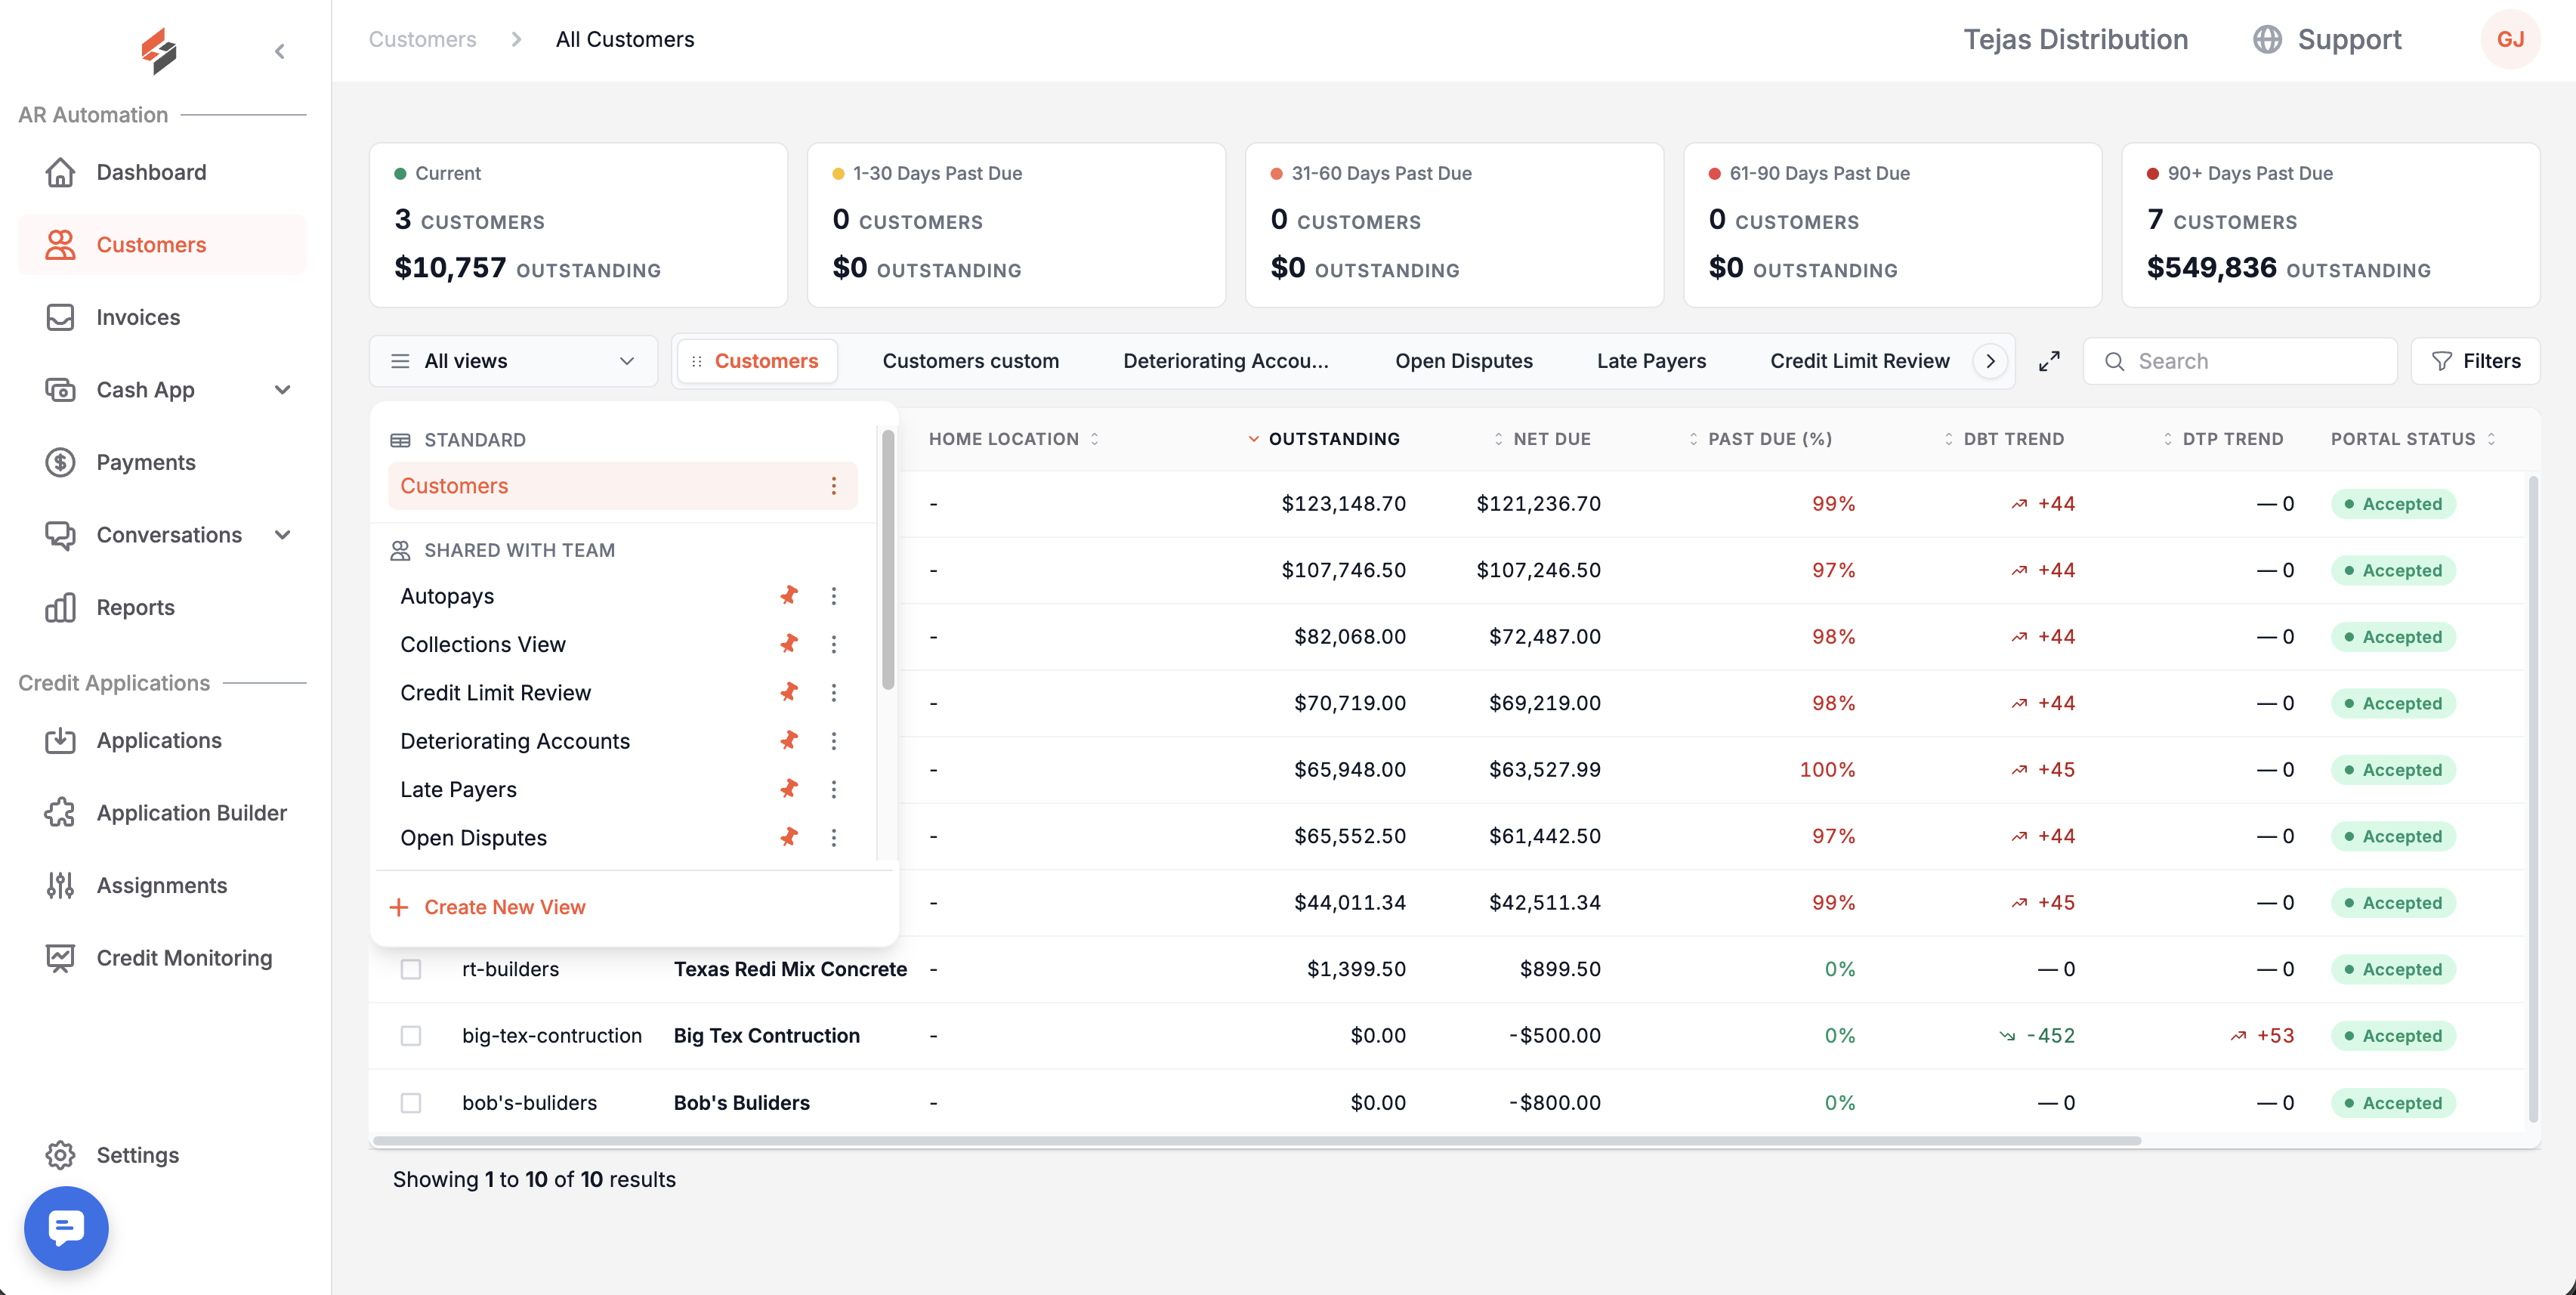Screen dimensions: 2576x1295
Task: Click the GJ user avatar
Action: pyautogui.click(x=2510, y=39)
